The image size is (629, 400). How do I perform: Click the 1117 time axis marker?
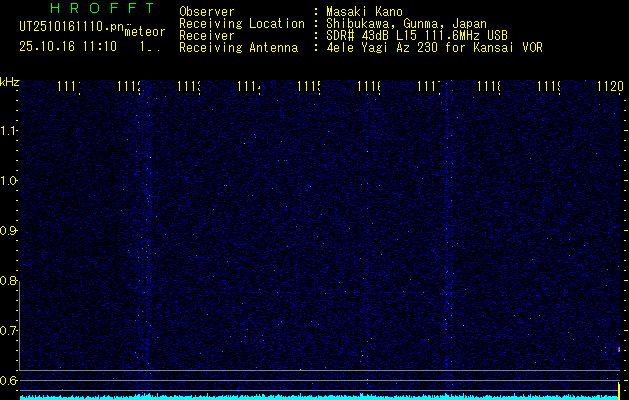(428, 86)
